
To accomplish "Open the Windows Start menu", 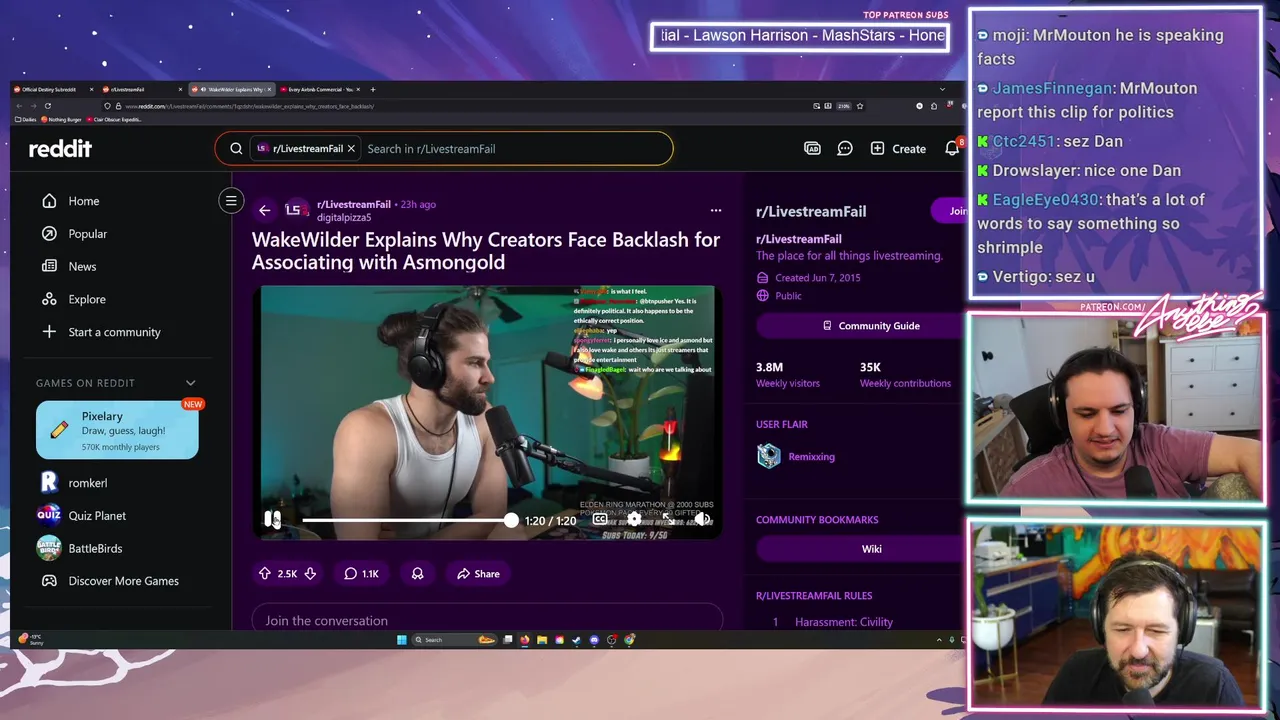I will pyautogui.click(x=402, y=640).
